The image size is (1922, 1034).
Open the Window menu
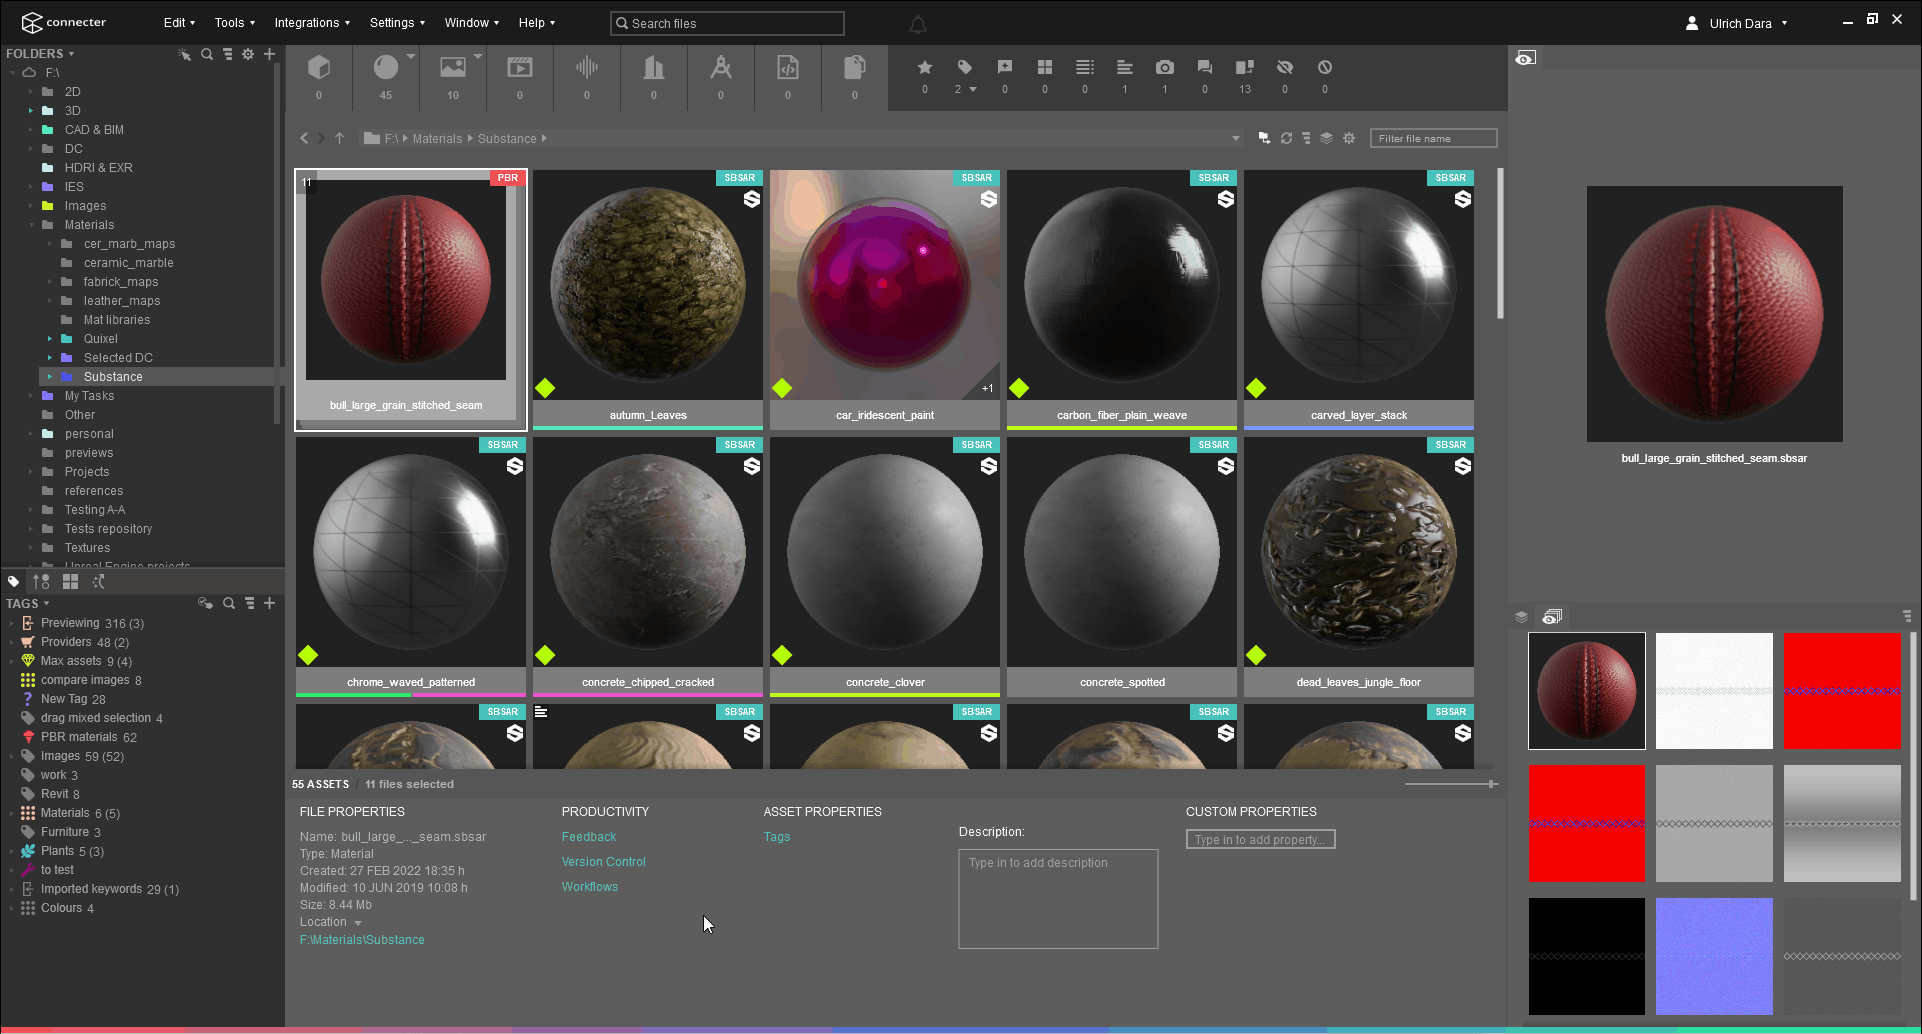point(472,23)
